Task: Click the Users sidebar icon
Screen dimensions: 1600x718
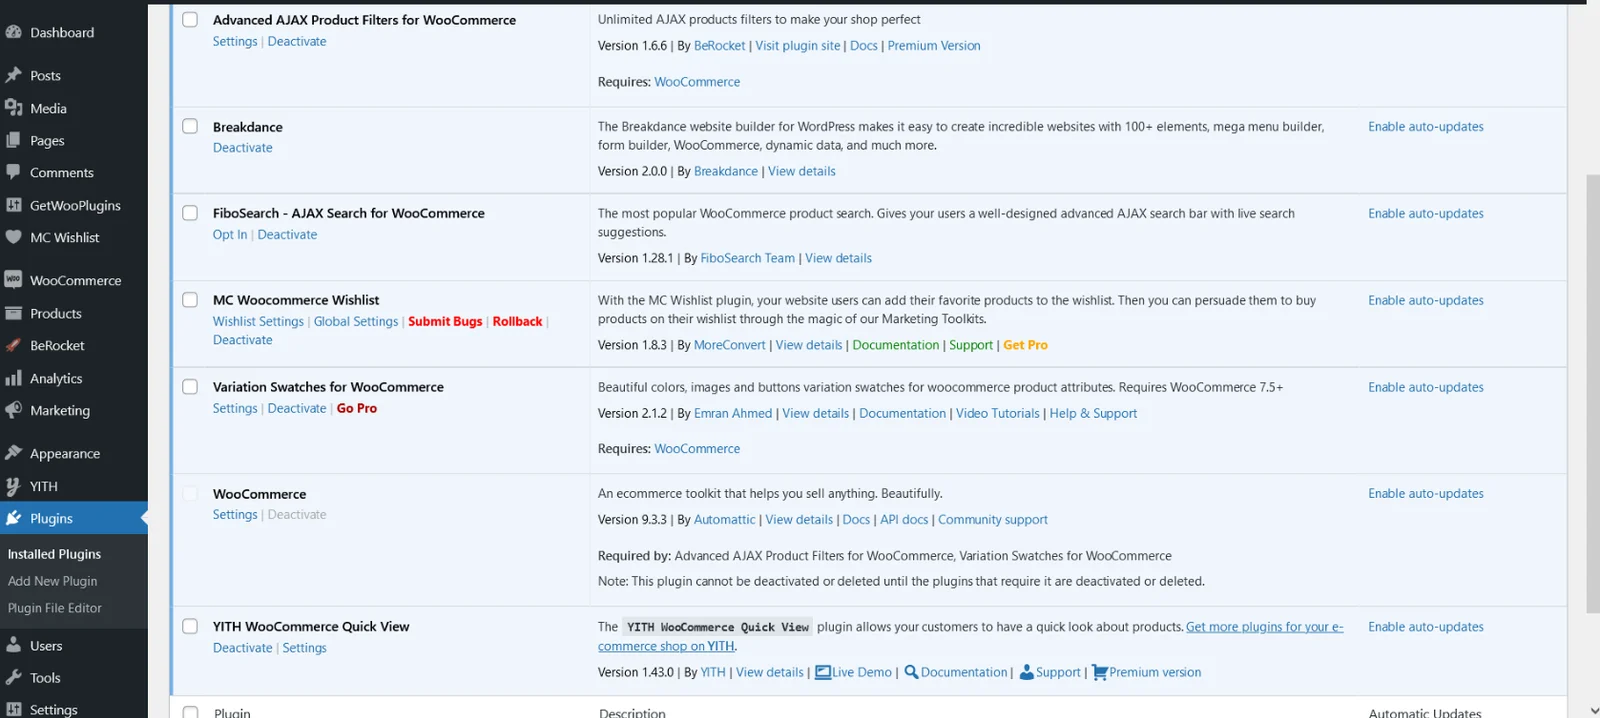Action: point(13,645)
